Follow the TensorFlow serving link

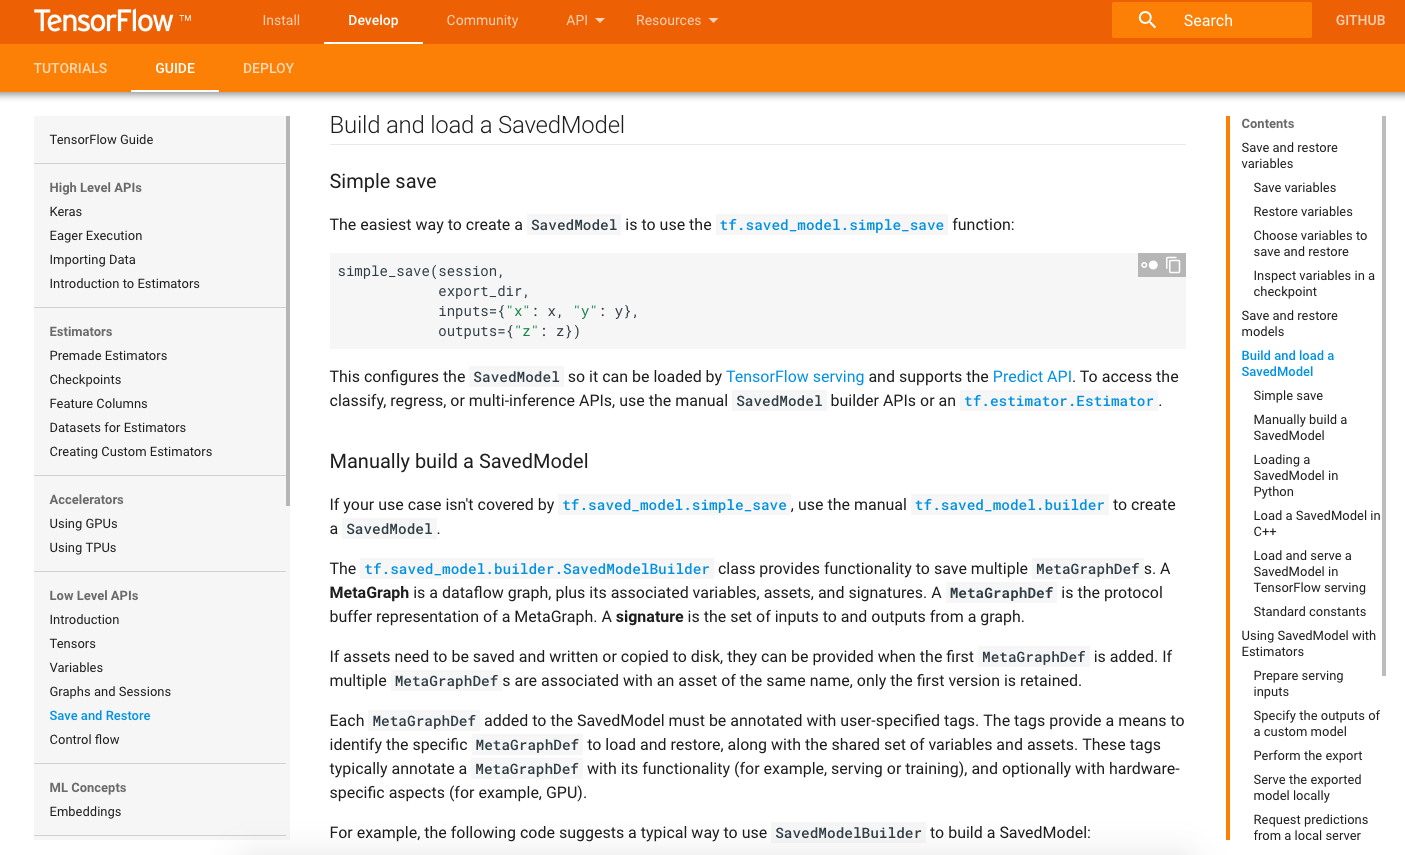[x=795, y=377]
